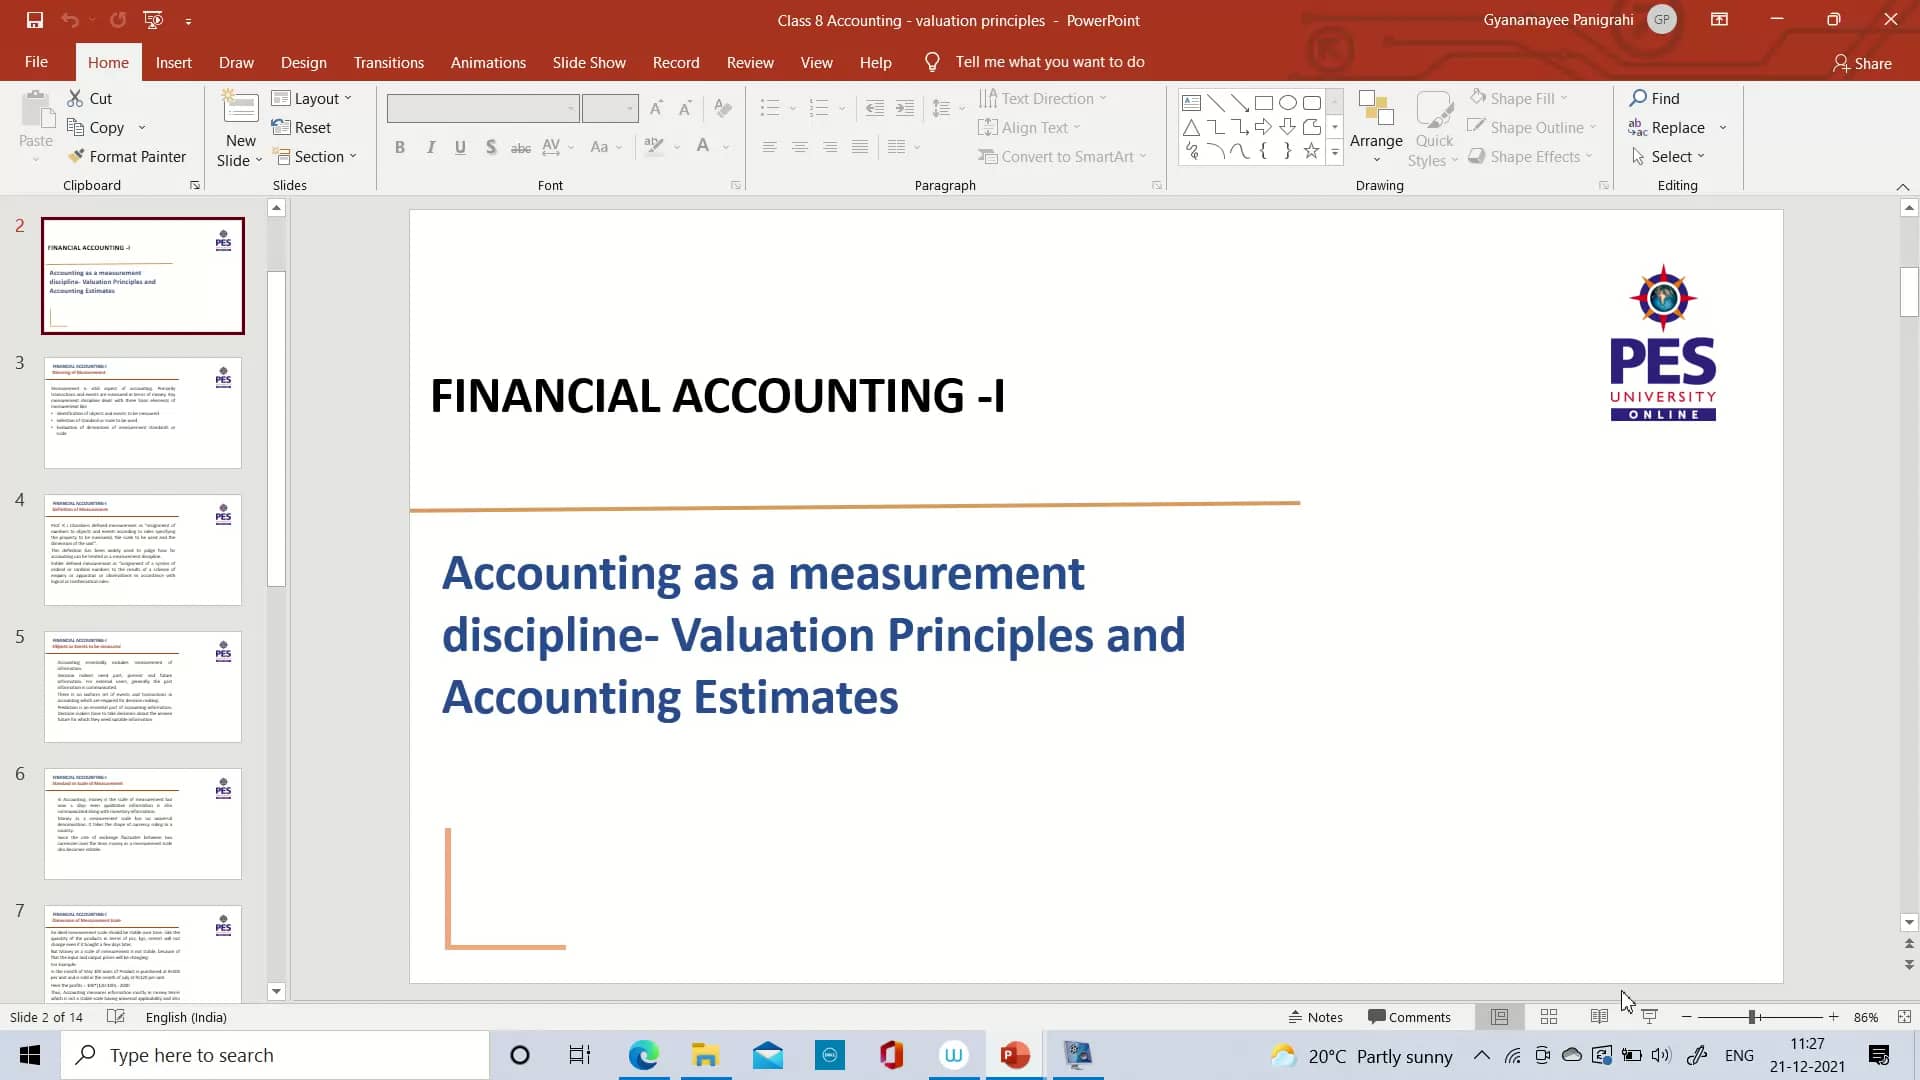Image resolution: width=1920 pixels, height=1080 pixels.
Task: Select slide 6 thumbnail
Action: [x=143, y=824]
